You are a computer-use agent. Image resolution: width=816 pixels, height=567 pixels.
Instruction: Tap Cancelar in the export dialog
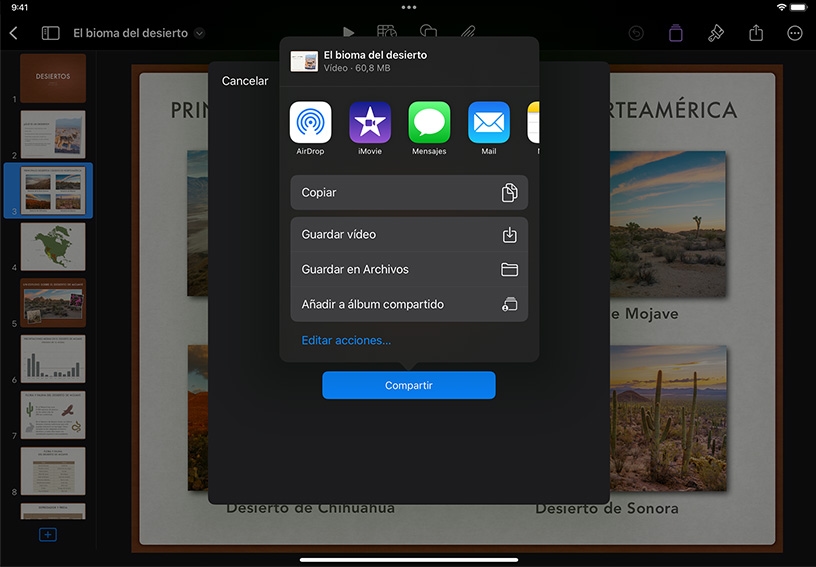tap(245, 81)
